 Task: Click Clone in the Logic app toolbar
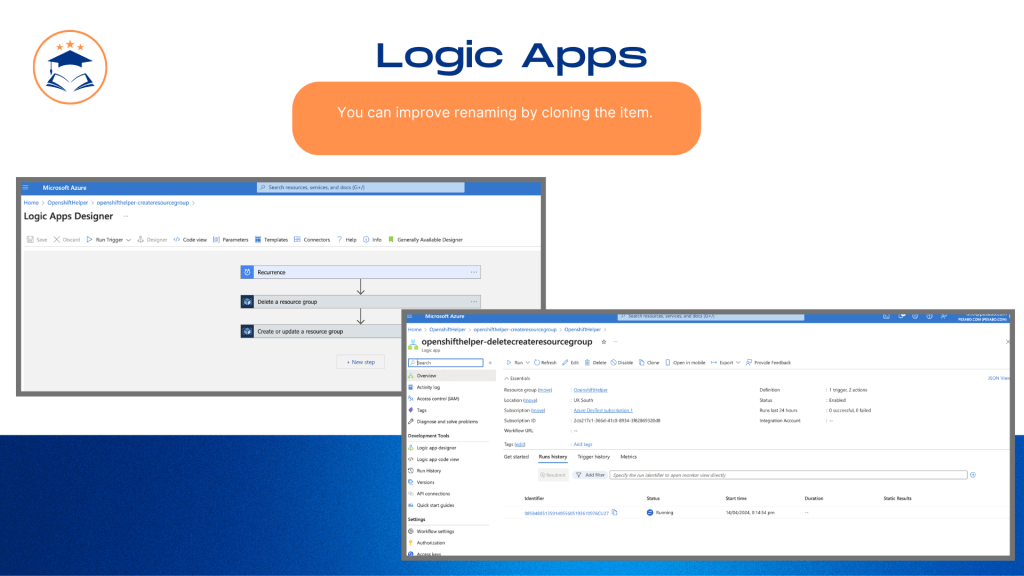649,362
